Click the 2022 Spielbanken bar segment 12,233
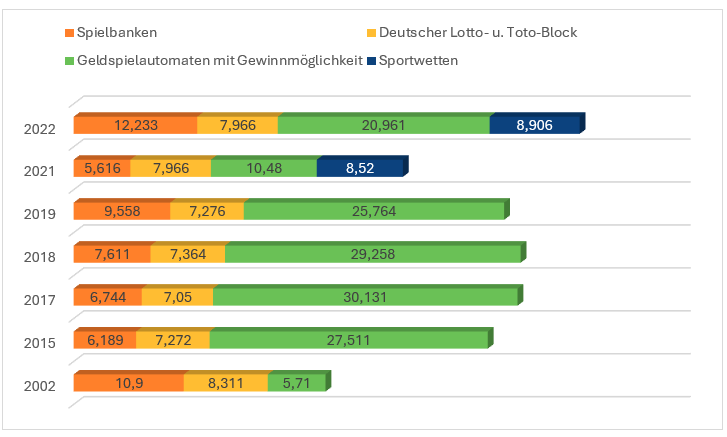 tap(135, 125)
